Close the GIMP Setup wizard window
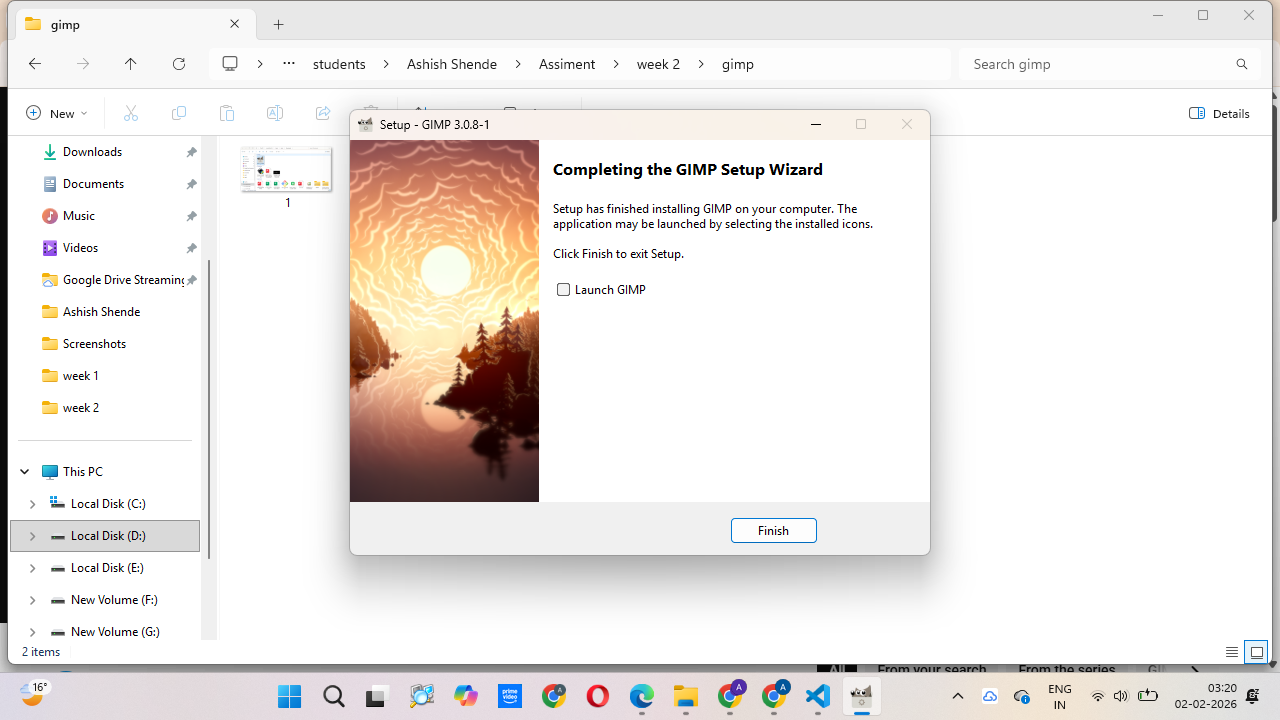Image resolution: width=1280 pixels, height=720 pixels. click(907, 125)
